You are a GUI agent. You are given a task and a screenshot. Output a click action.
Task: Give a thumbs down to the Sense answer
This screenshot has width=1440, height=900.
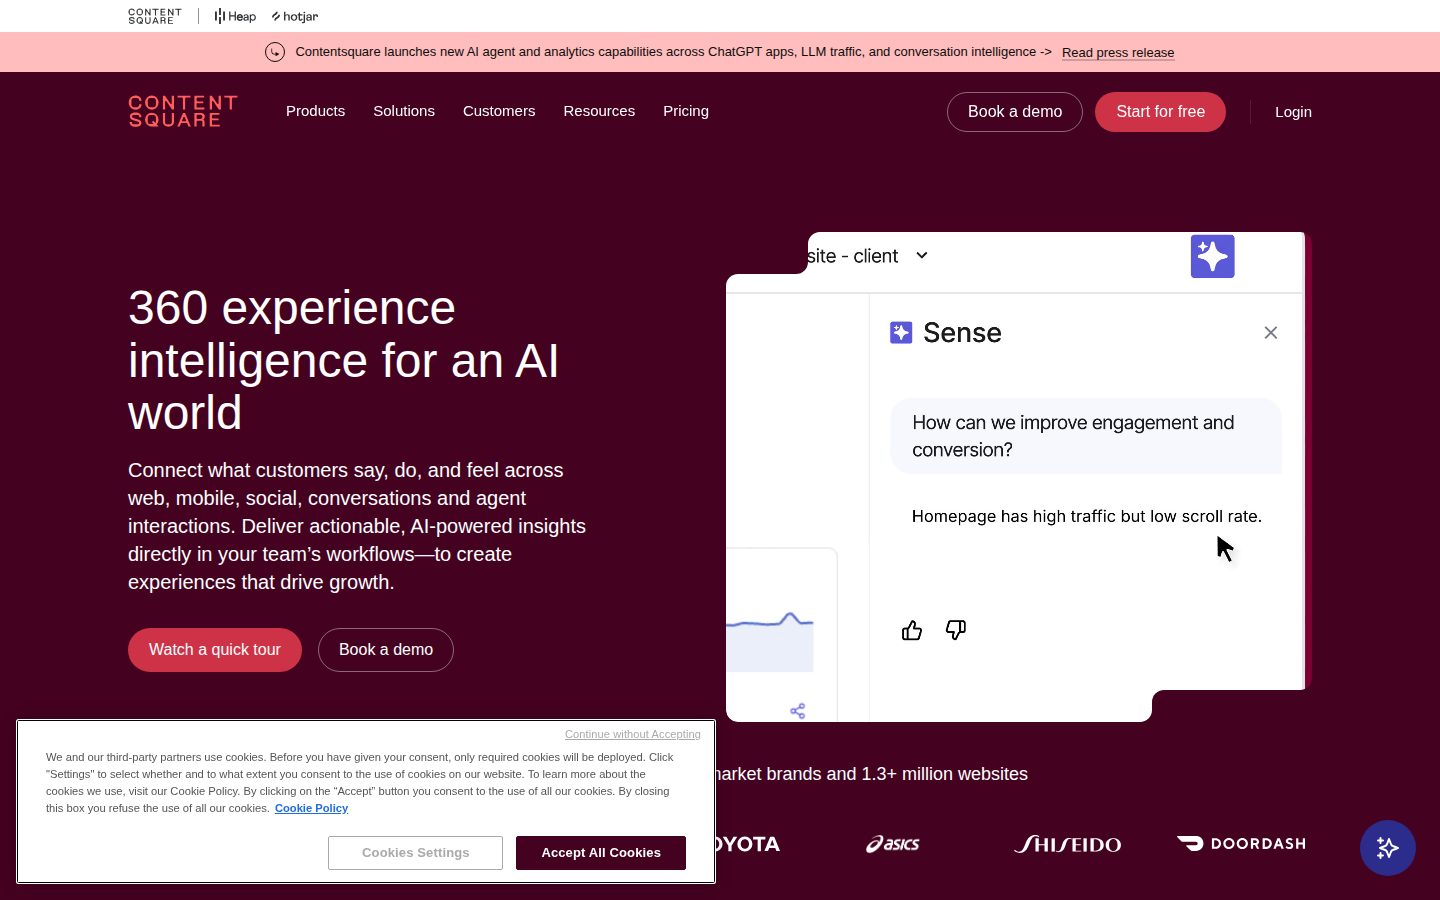coord(956,630)
